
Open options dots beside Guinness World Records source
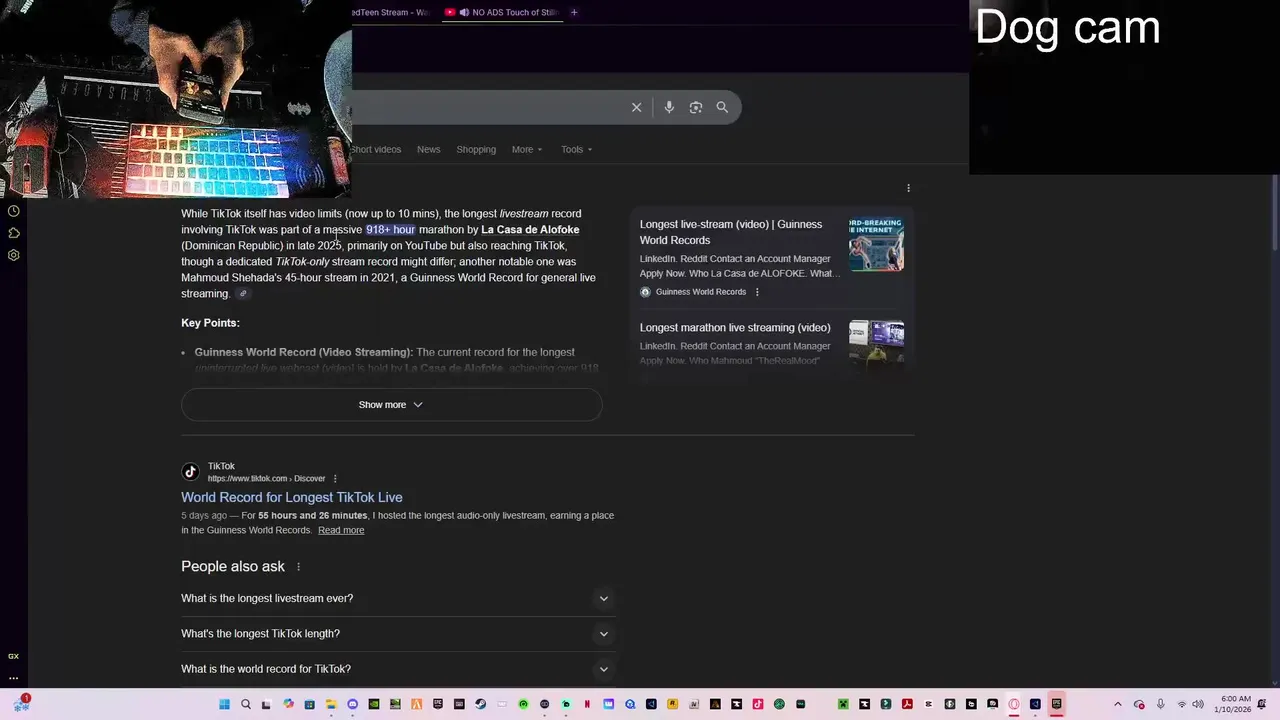pyautogui.click(x=757, y=292)
